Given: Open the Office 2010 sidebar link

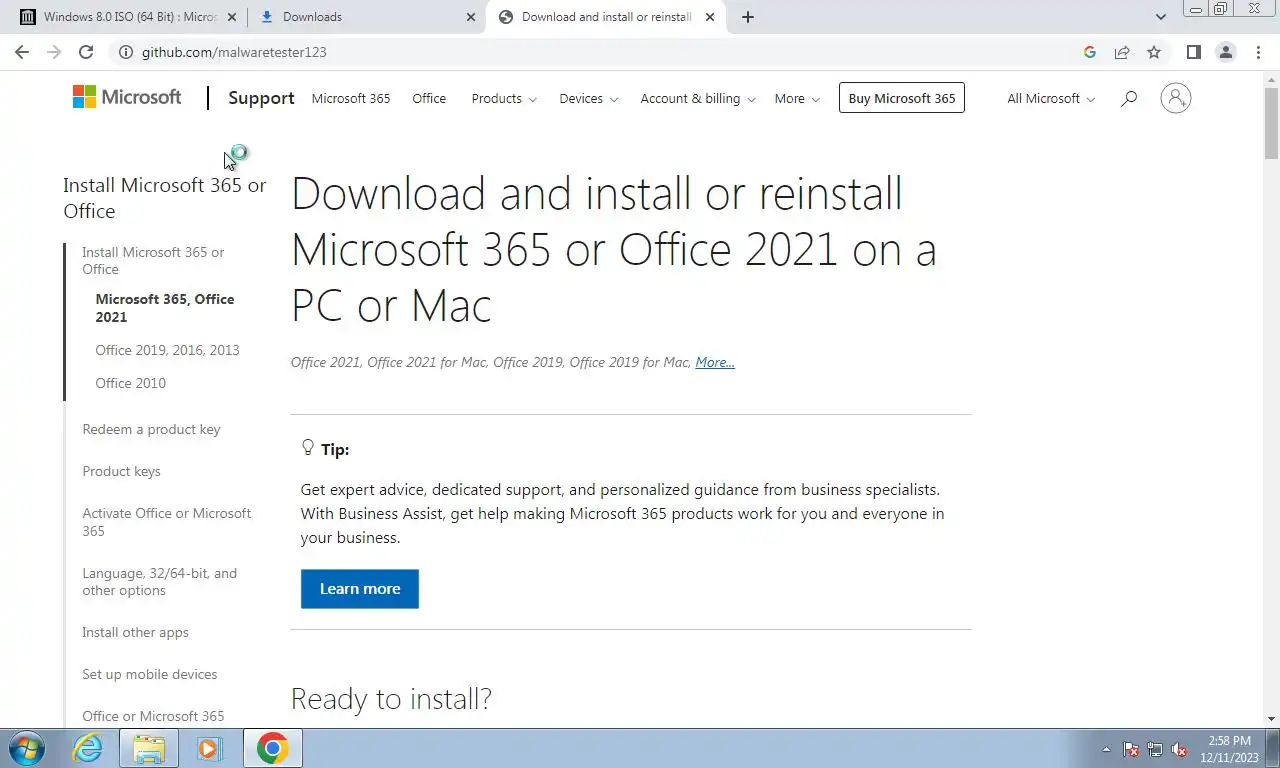Looking at the screenshot, I should click(130, 383).
